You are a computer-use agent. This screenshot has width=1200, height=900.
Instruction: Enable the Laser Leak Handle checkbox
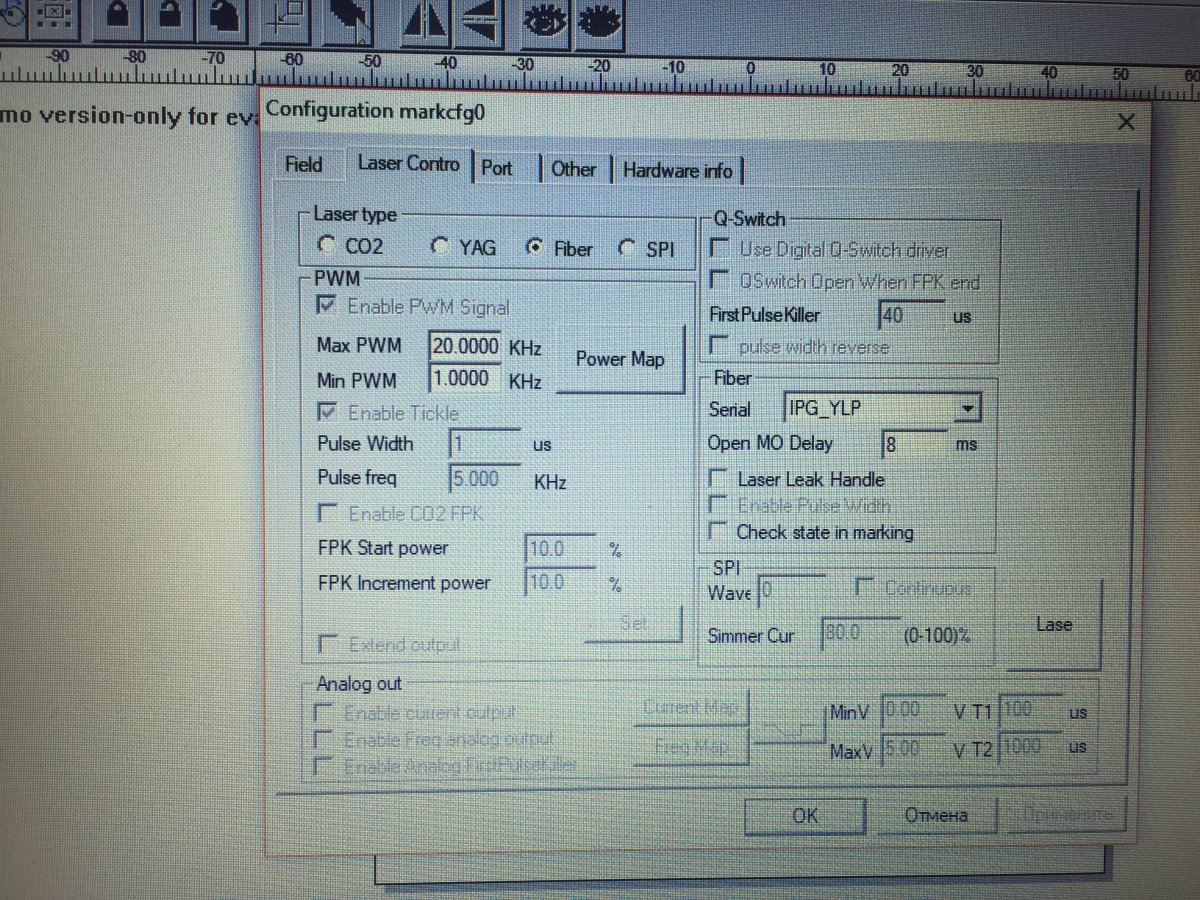coord(718,479)
